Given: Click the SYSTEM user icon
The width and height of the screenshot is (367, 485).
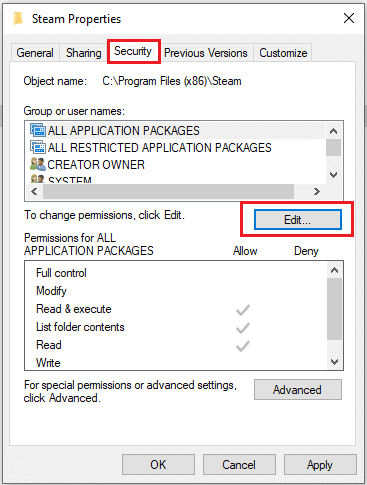Looking at the screenshot, I should (38, 179).
